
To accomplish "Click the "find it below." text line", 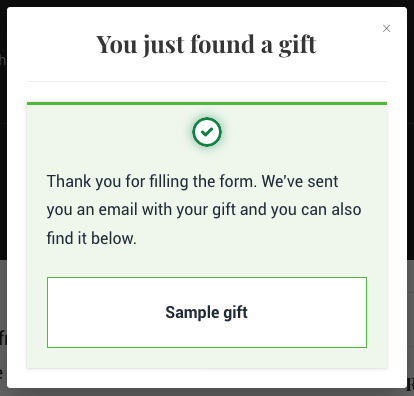I will 92,238.
